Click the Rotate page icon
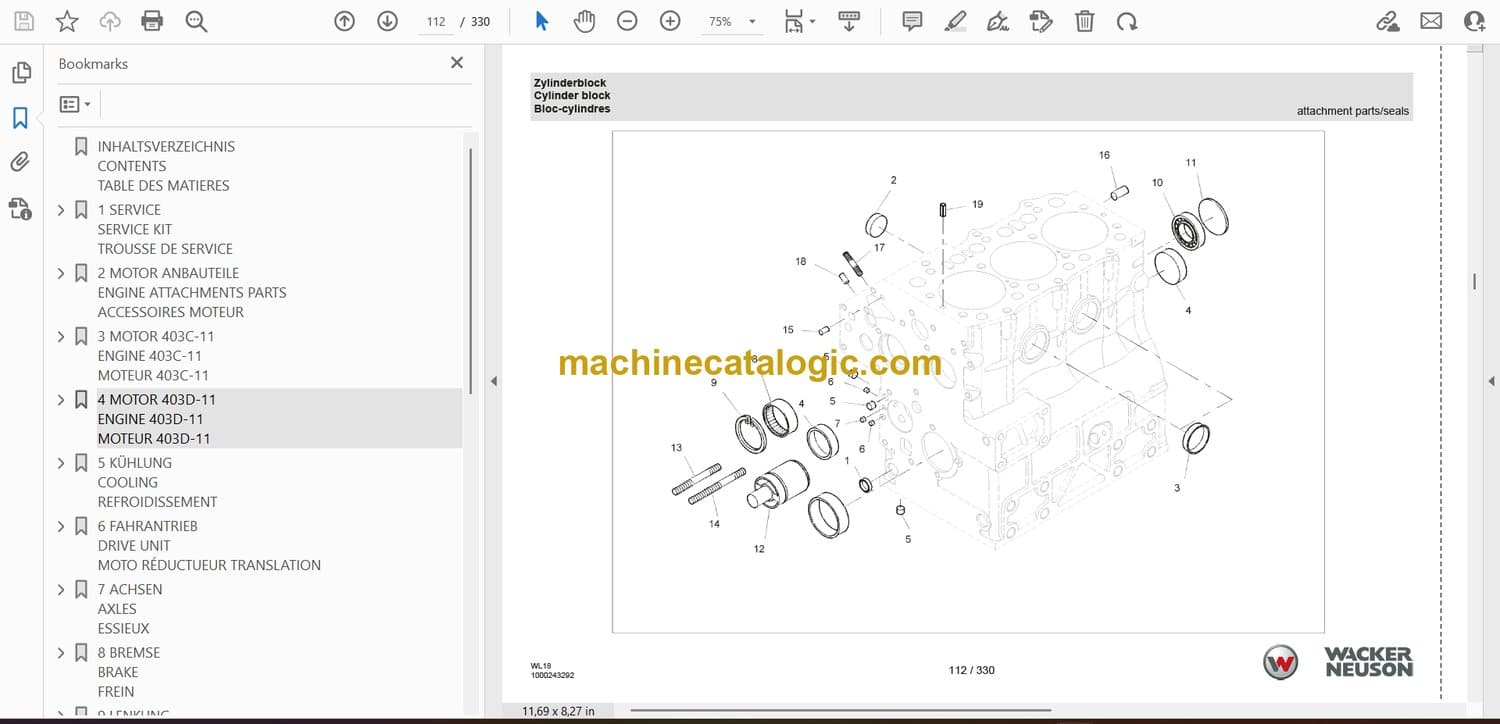Screen dimensions: 1500x724 pyautogui.click(x=1127, y=21)
